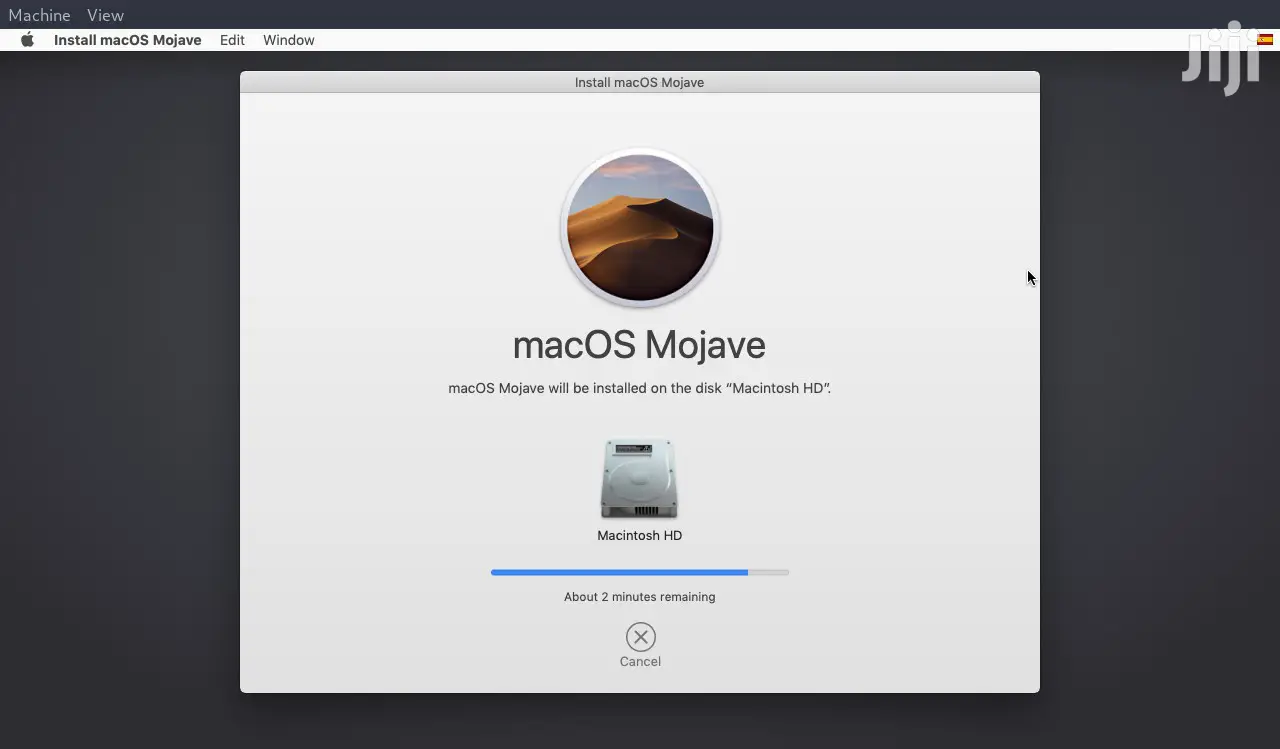
Task: Click the Cancel circle X icon
Action: click(640, 637)
